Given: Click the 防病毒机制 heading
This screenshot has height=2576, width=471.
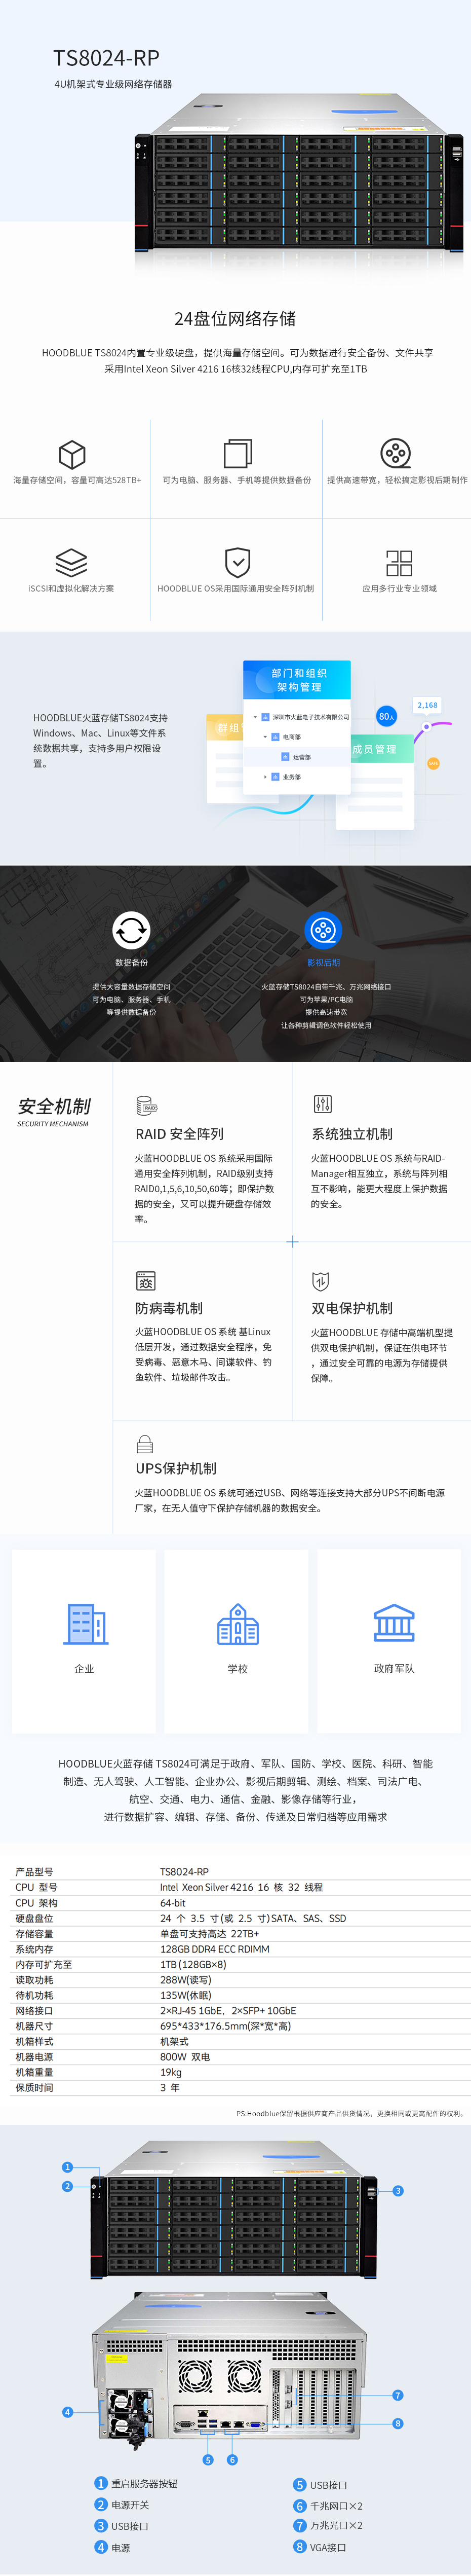Looking at the screenshot, I should [x=169, y=1308].
